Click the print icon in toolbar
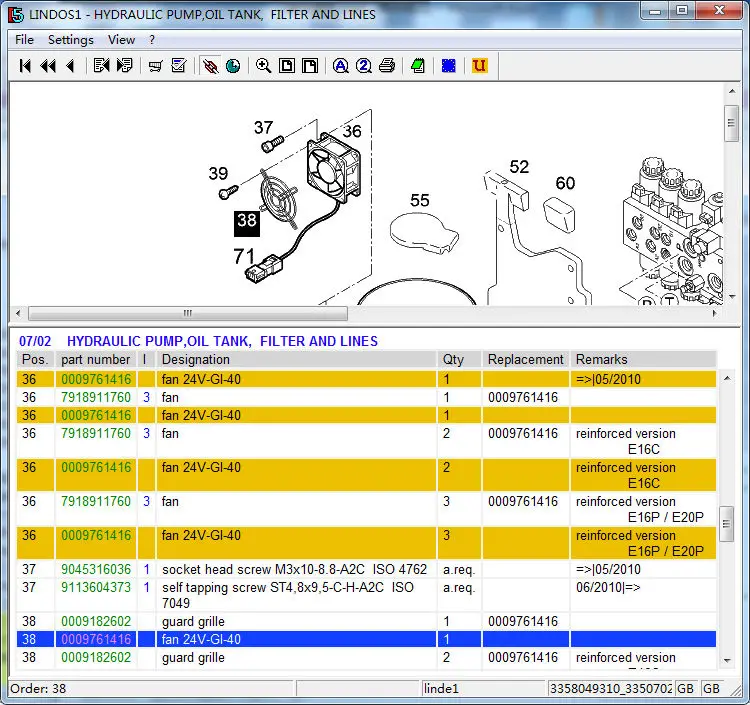750x705 pixels. coord(387,66)
